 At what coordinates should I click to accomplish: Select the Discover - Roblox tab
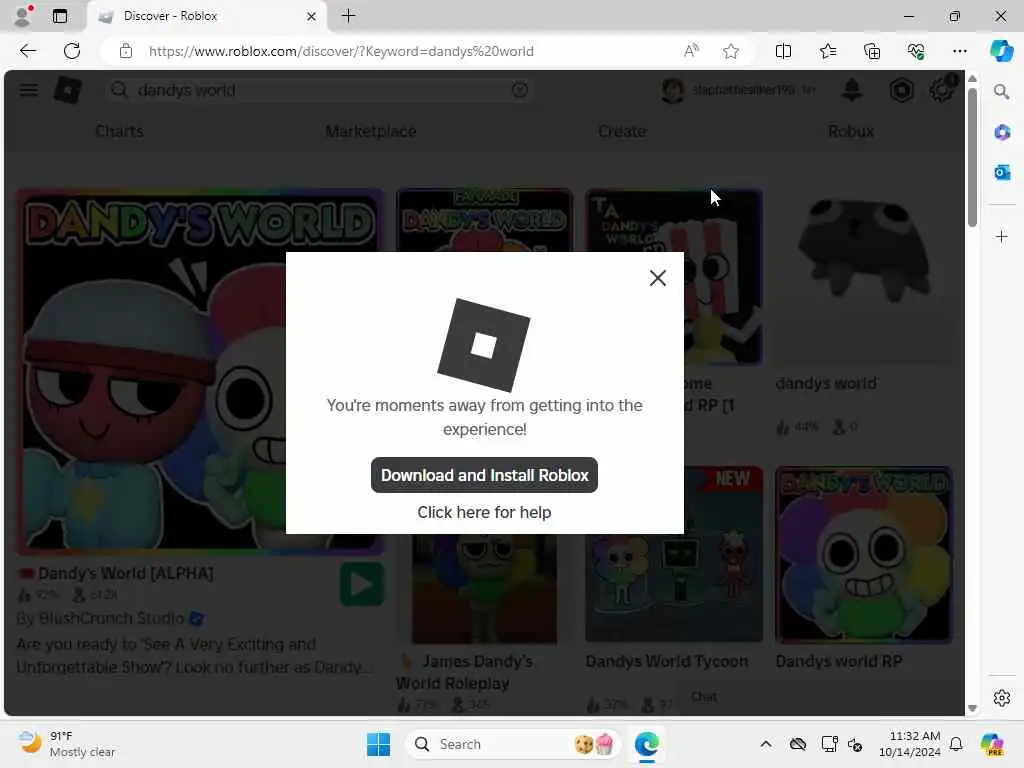click(x=206, y=16)
